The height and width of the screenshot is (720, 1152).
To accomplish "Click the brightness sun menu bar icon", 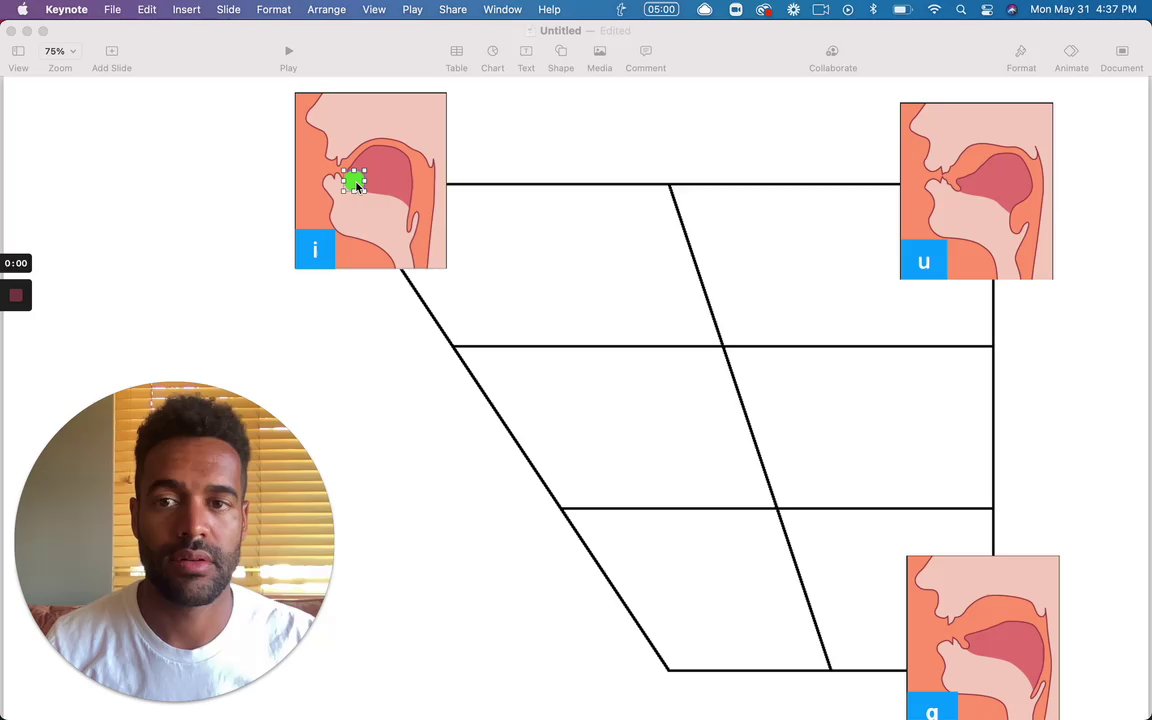I will pos(793,10).
